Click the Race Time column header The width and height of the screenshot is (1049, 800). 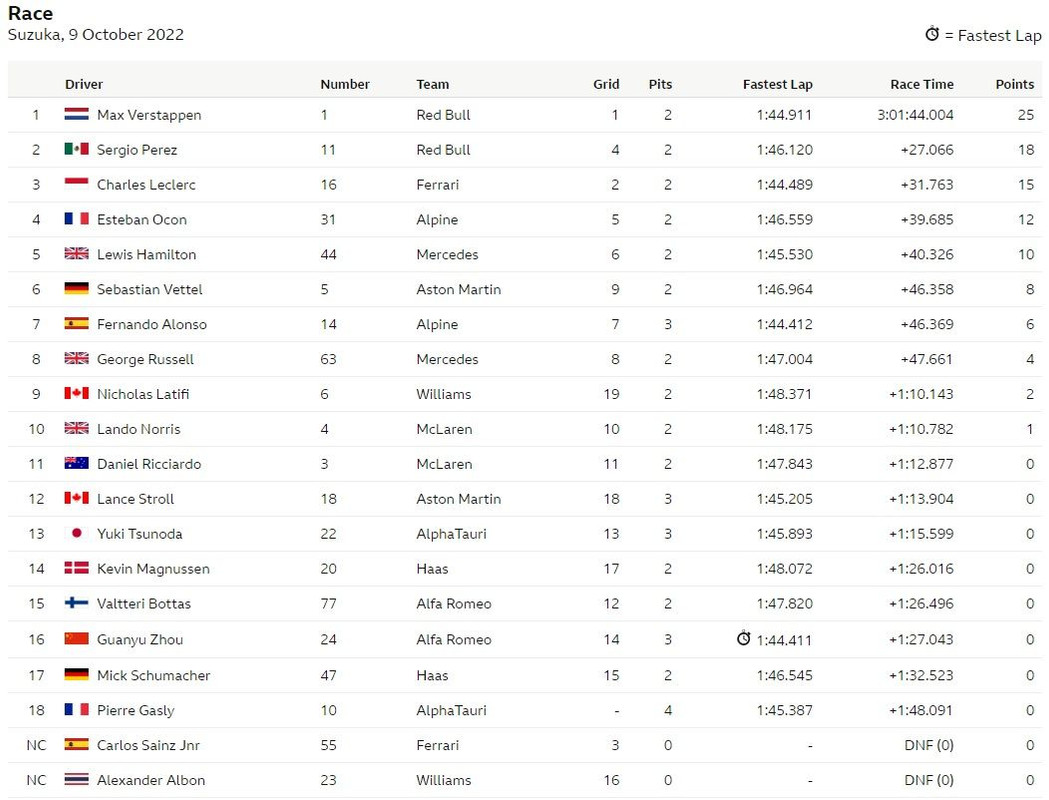coord(922,84)
